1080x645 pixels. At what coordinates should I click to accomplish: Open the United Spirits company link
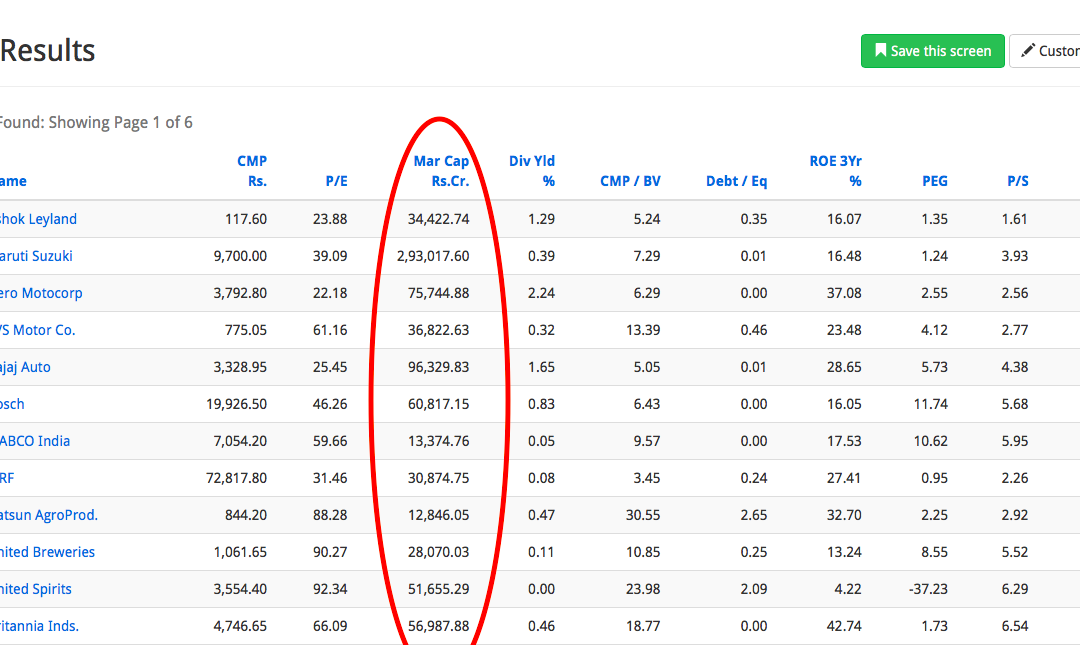coord(35,589)
